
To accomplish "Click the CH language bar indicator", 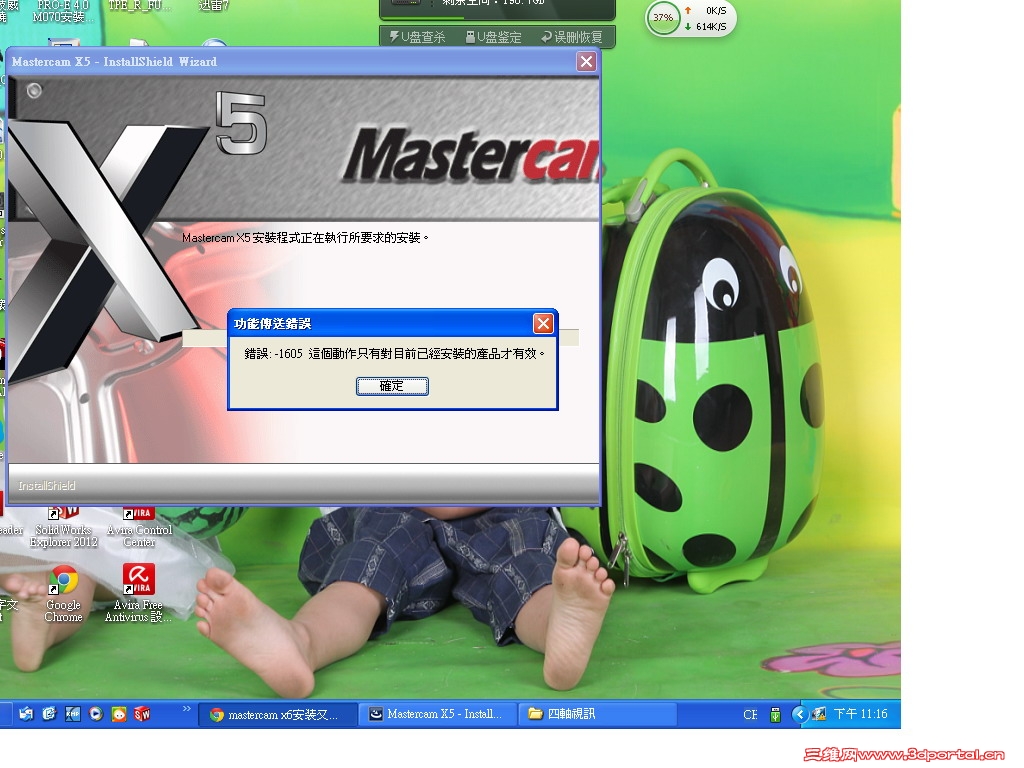I will [750, 714].
